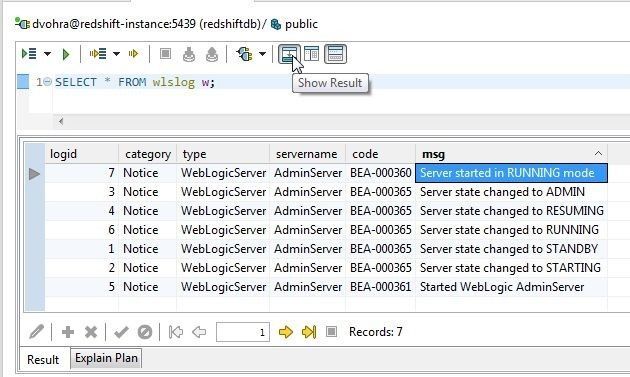Image resolution: width=630 pixels, height=377 pixels.
Task: Click the Commit transaction icon
Action: point(189,54)
